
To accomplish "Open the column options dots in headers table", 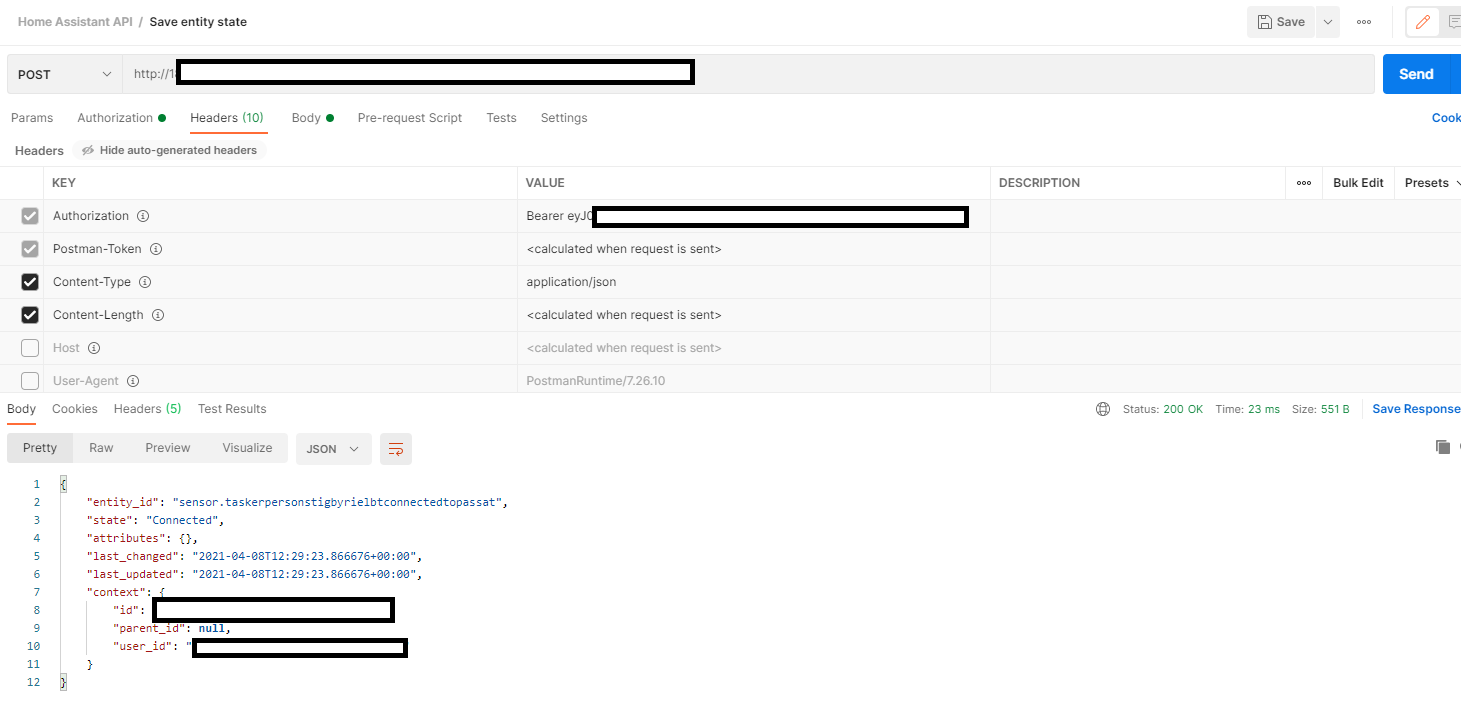I will tap(1304, 183).
